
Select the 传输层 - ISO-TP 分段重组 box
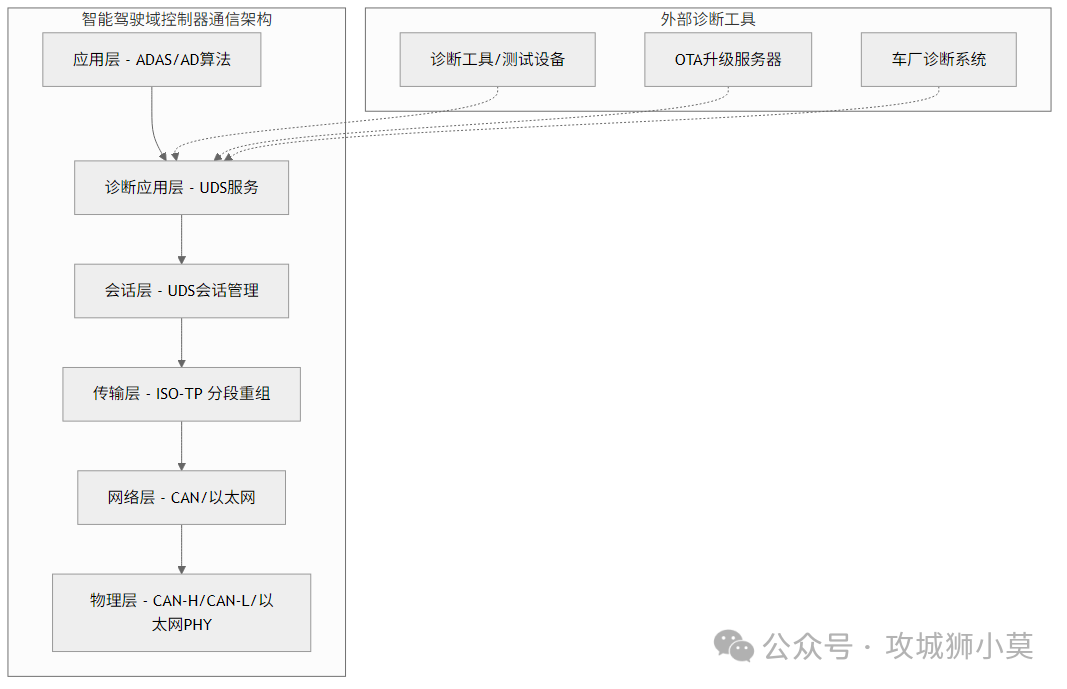[x=182, y=394]
